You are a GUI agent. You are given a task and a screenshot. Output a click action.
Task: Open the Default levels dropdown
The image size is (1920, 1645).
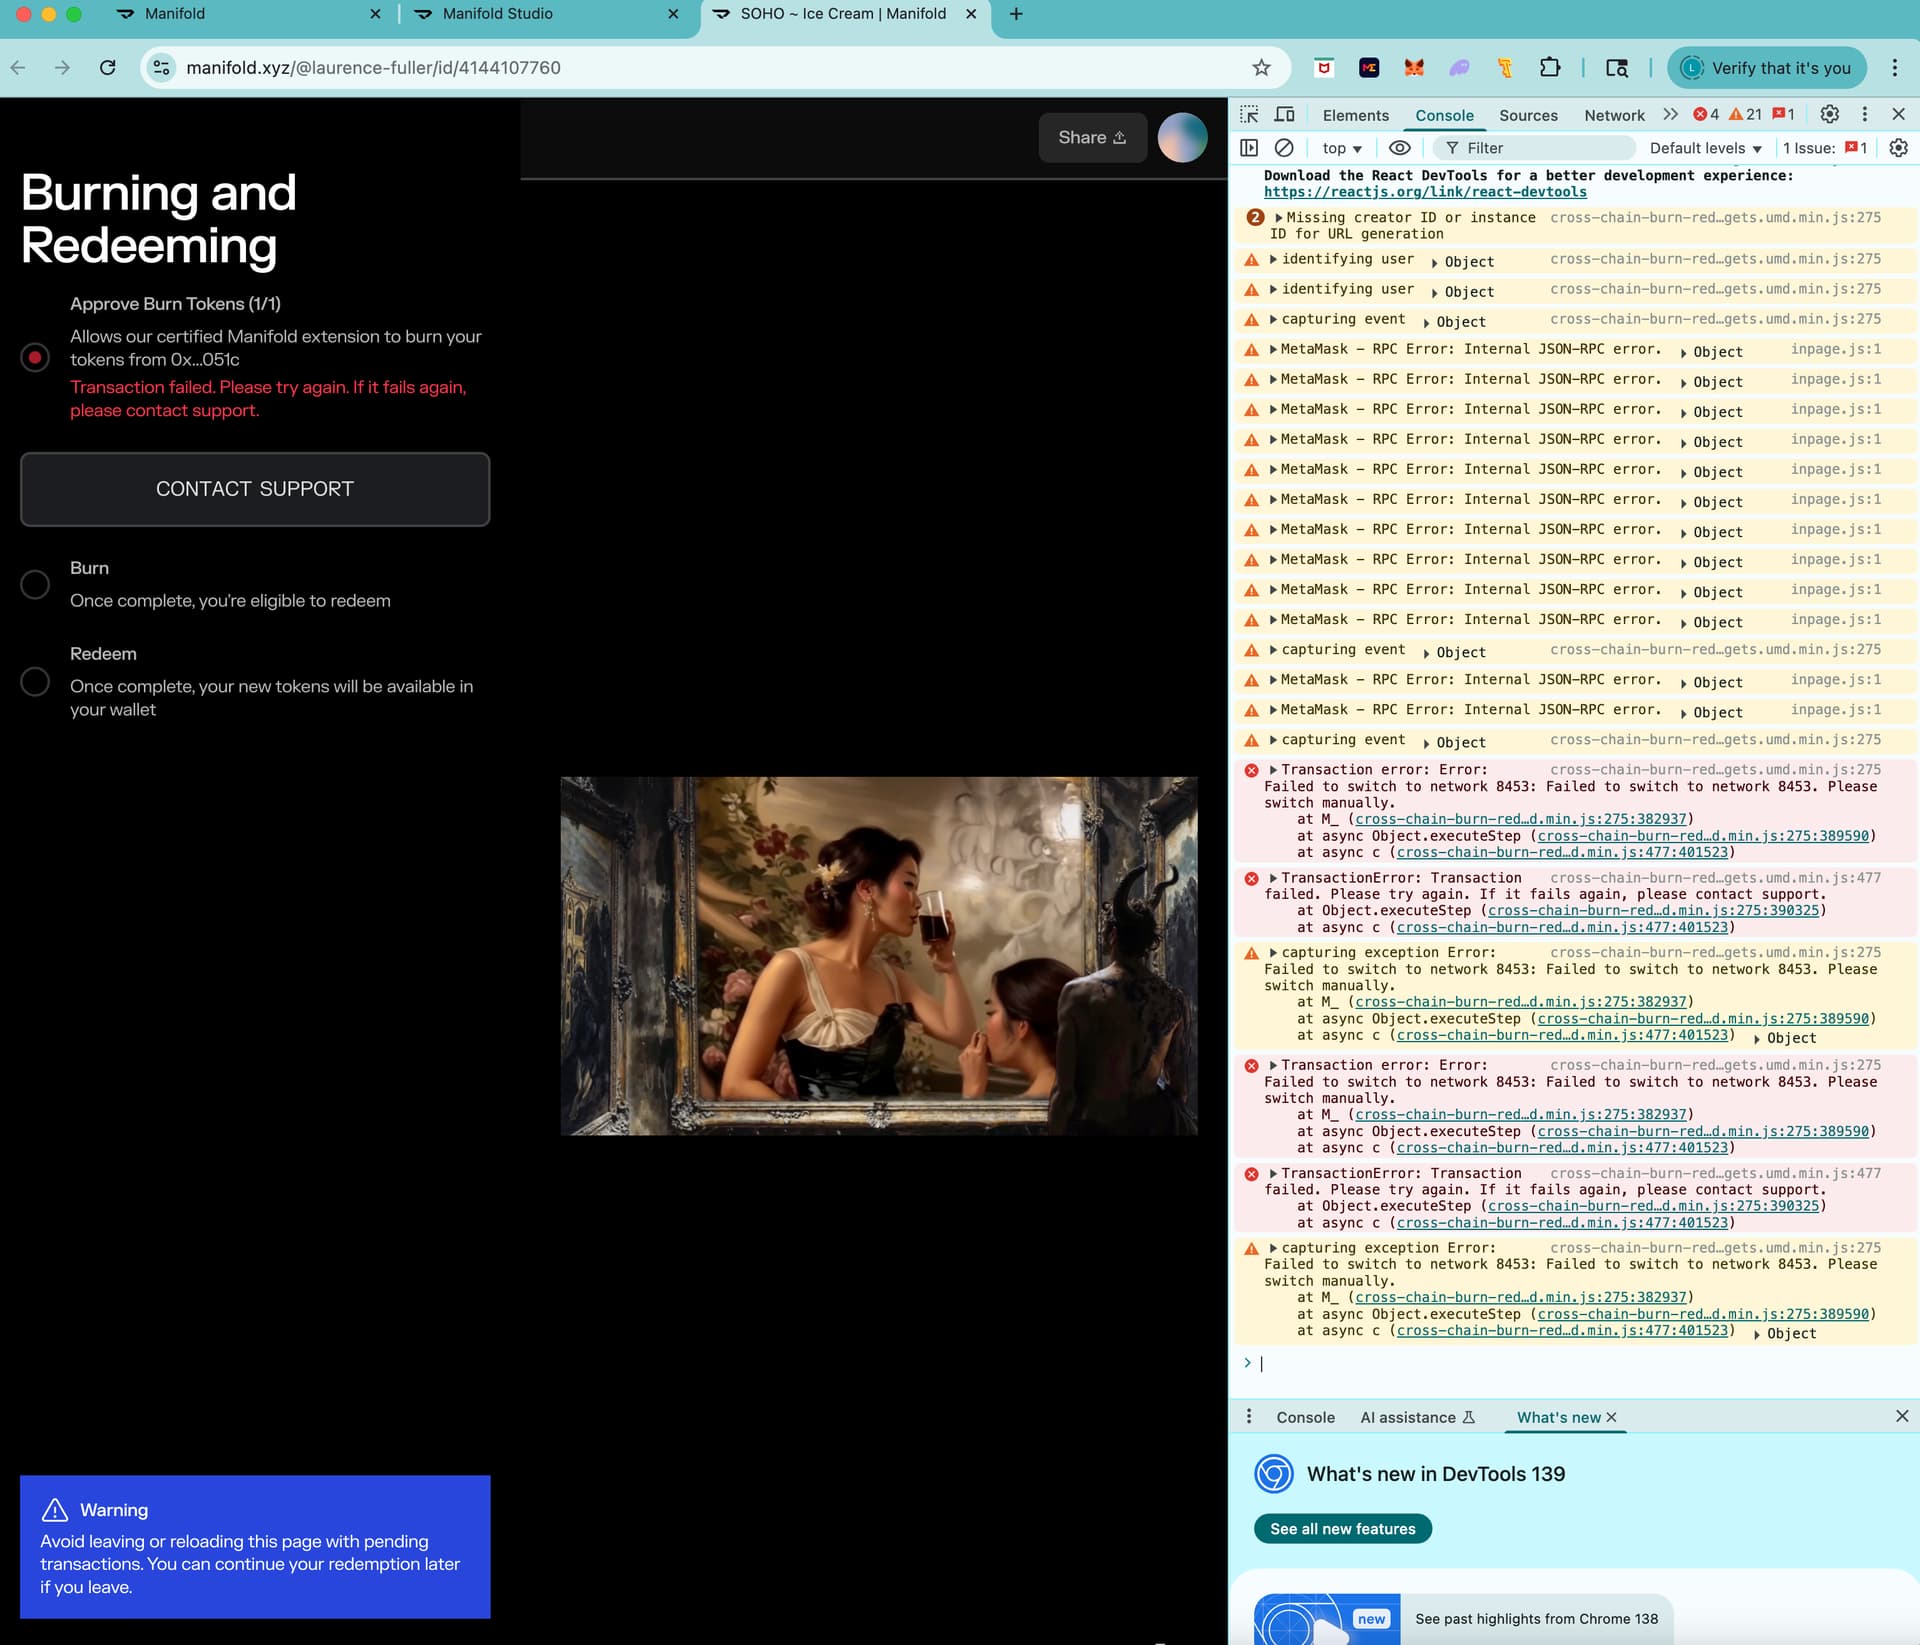[x=1705, y=148]
